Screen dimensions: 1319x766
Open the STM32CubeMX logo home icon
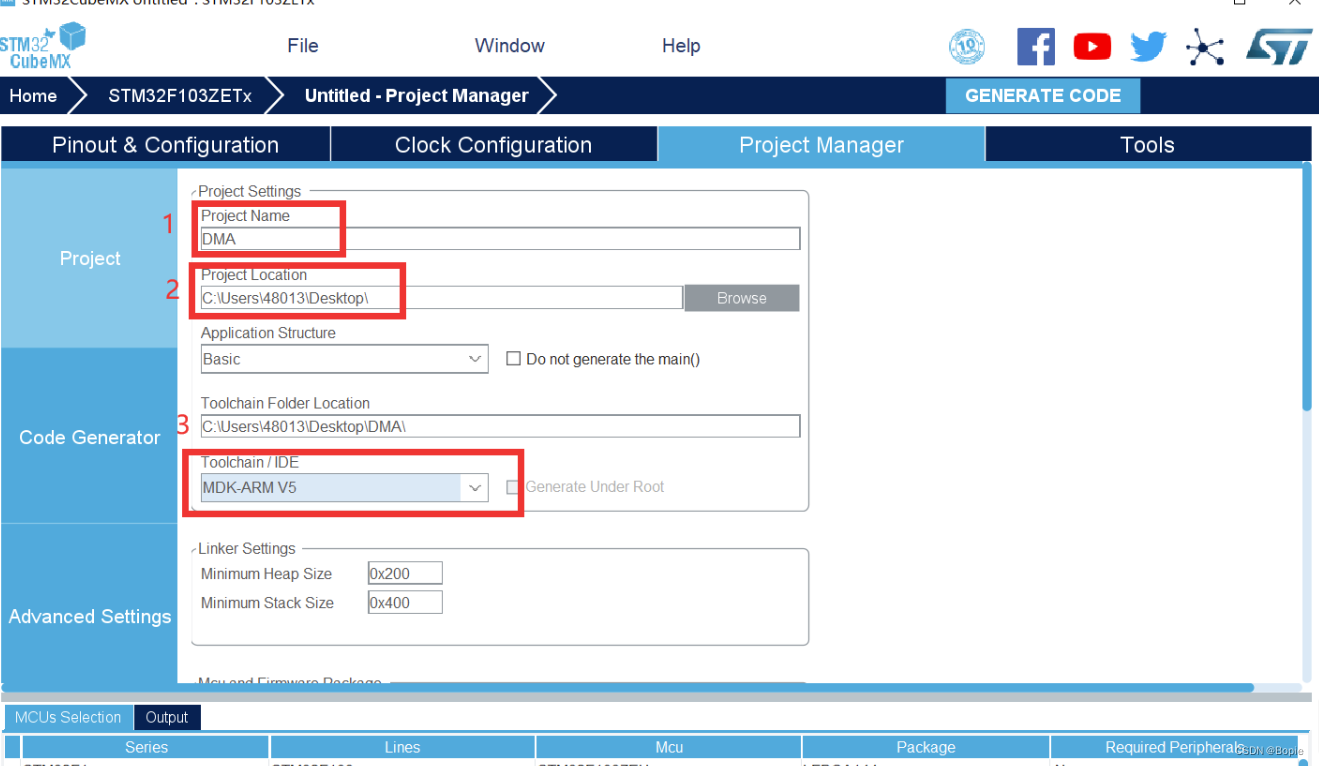[x=43, y=46]
